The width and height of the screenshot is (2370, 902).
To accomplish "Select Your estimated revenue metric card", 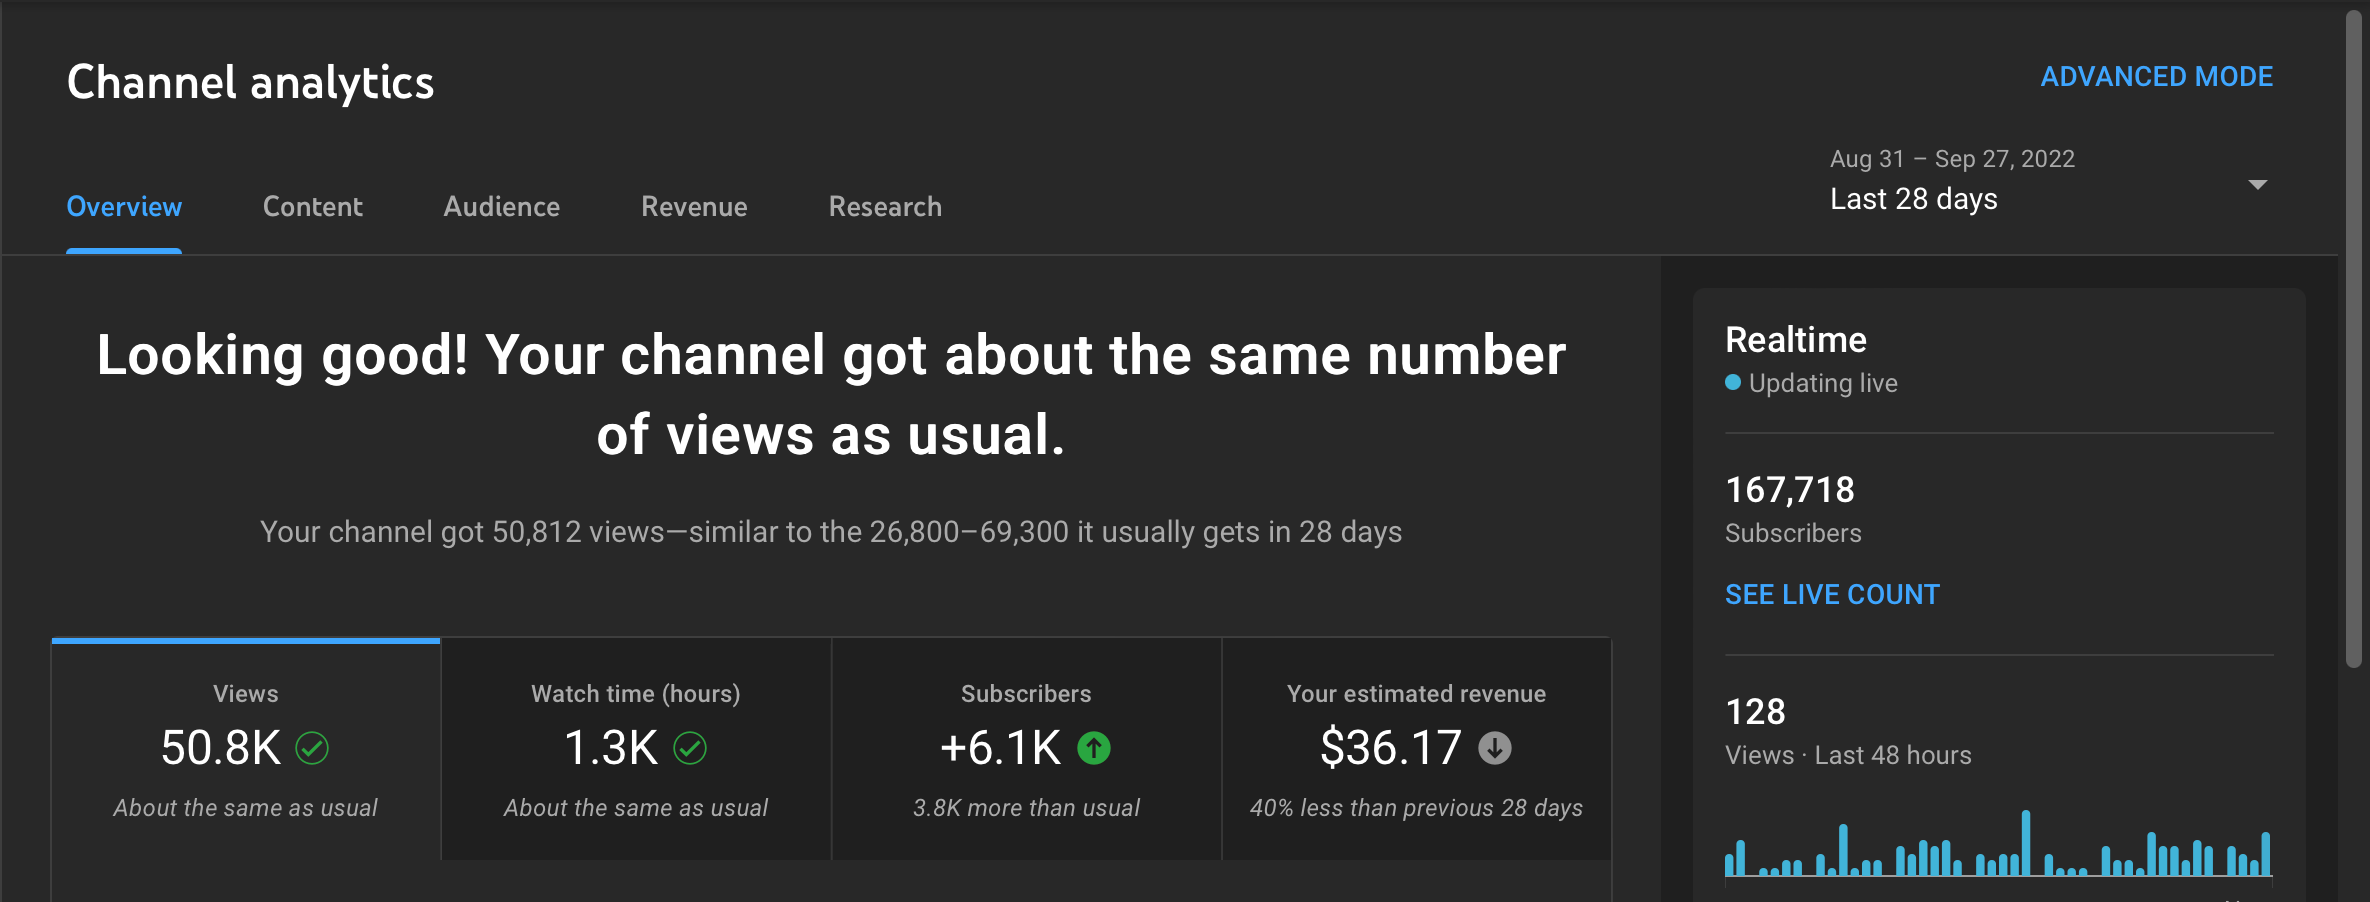I will click(1416, 750).
